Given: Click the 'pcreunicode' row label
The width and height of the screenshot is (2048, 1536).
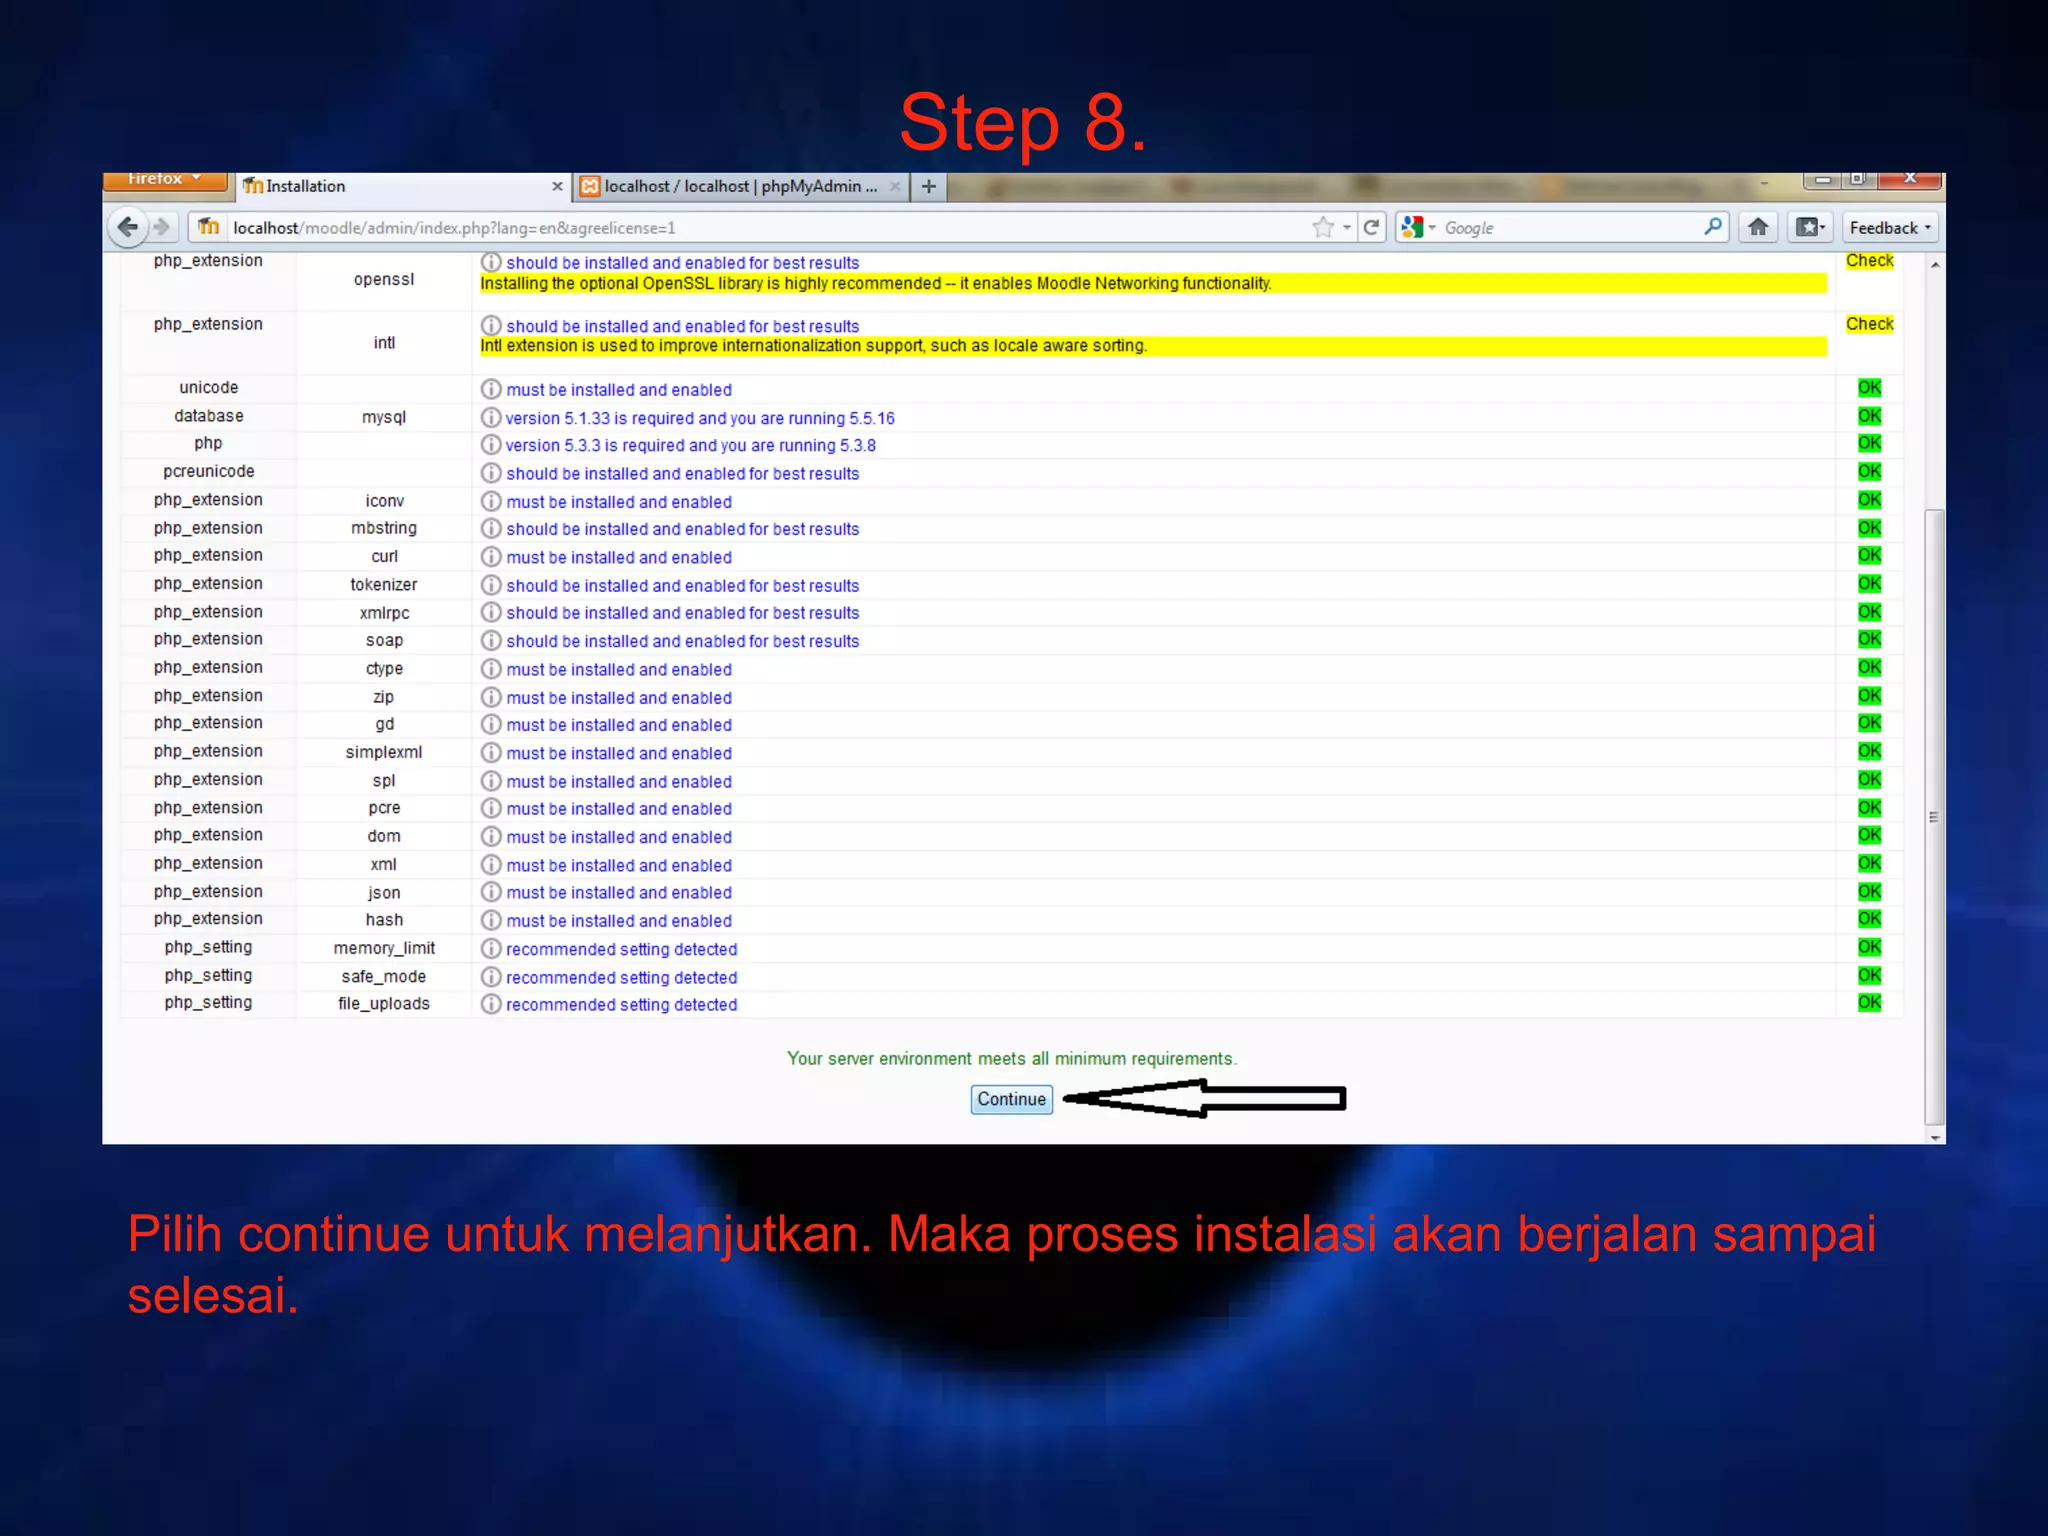Looking at the screenshot, I should tap(209, 471).
